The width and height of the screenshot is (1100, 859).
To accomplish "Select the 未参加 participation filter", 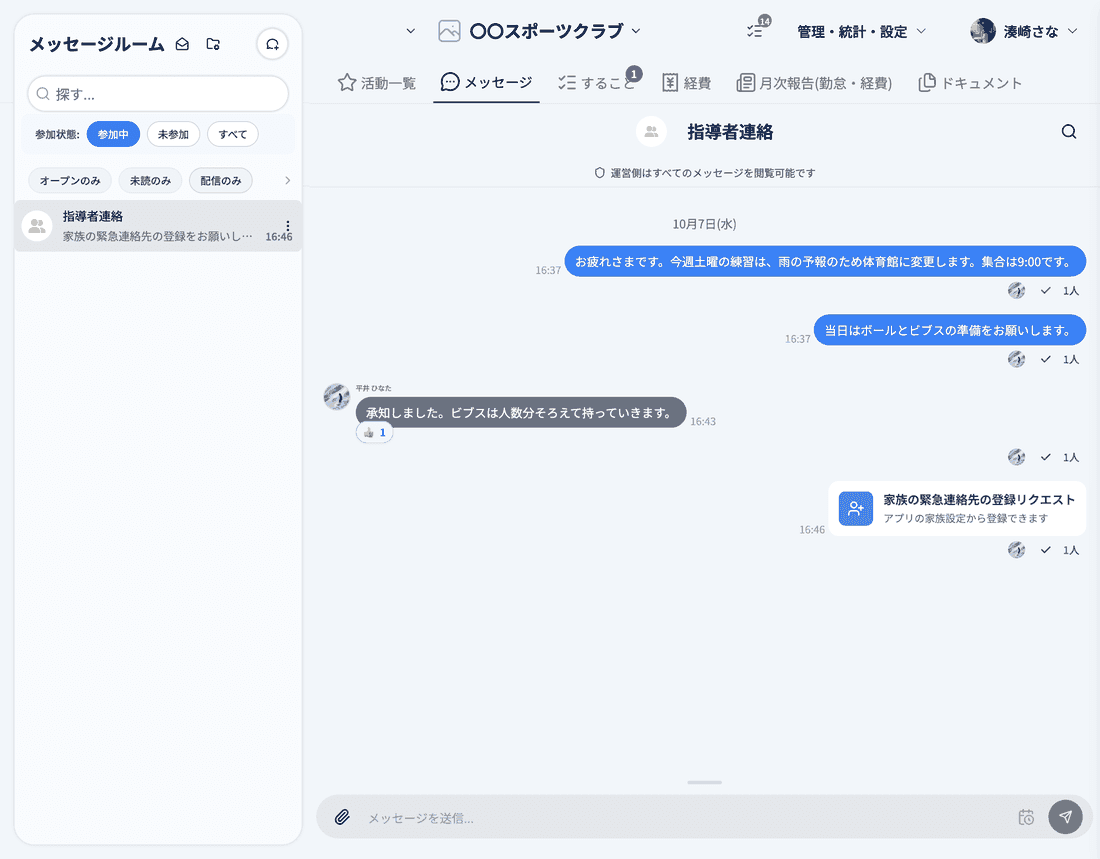I will 173,134.
